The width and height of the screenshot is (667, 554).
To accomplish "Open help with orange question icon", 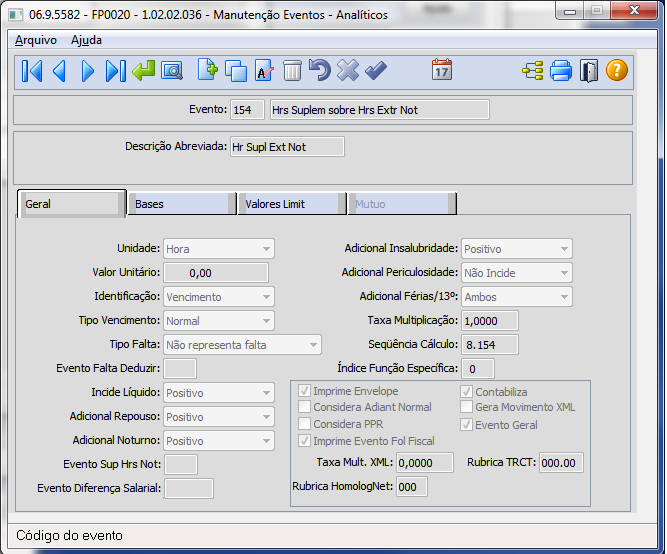I will [617, 71].
